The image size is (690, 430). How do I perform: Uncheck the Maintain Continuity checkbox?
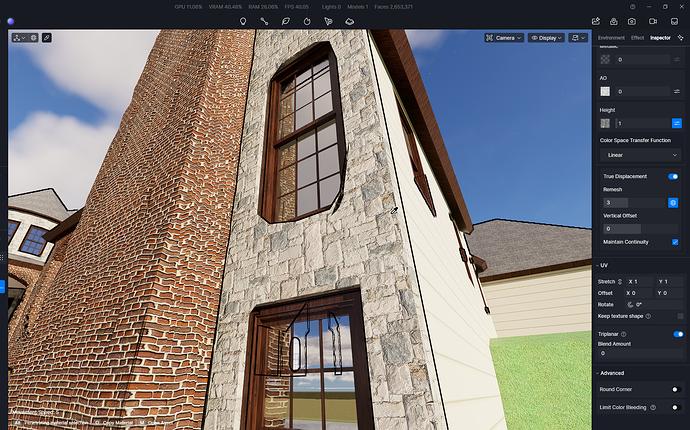pos(675,242)
